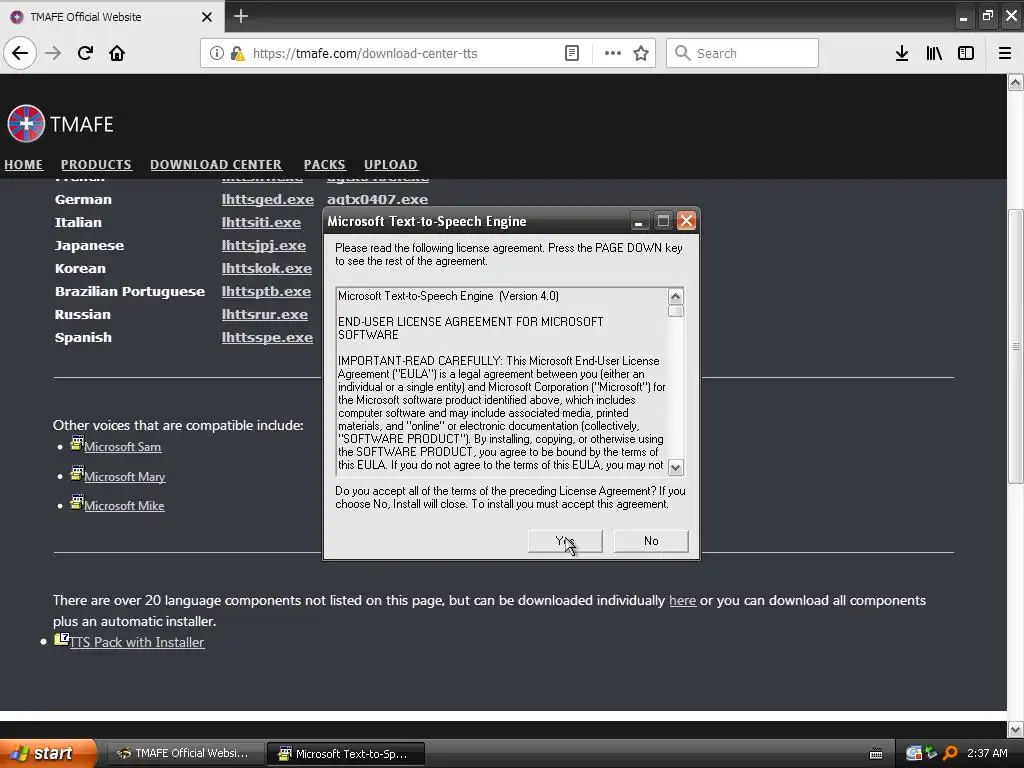The image size is (1024, 768).
Task: Open the page actions three-dots menu
Action: [x=613, y=53]
